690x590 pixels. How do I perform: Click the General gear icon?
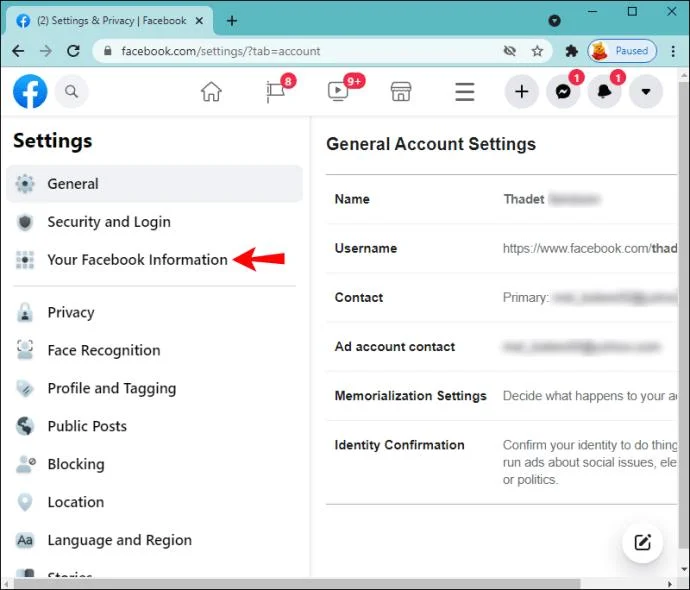click(25, 184)
